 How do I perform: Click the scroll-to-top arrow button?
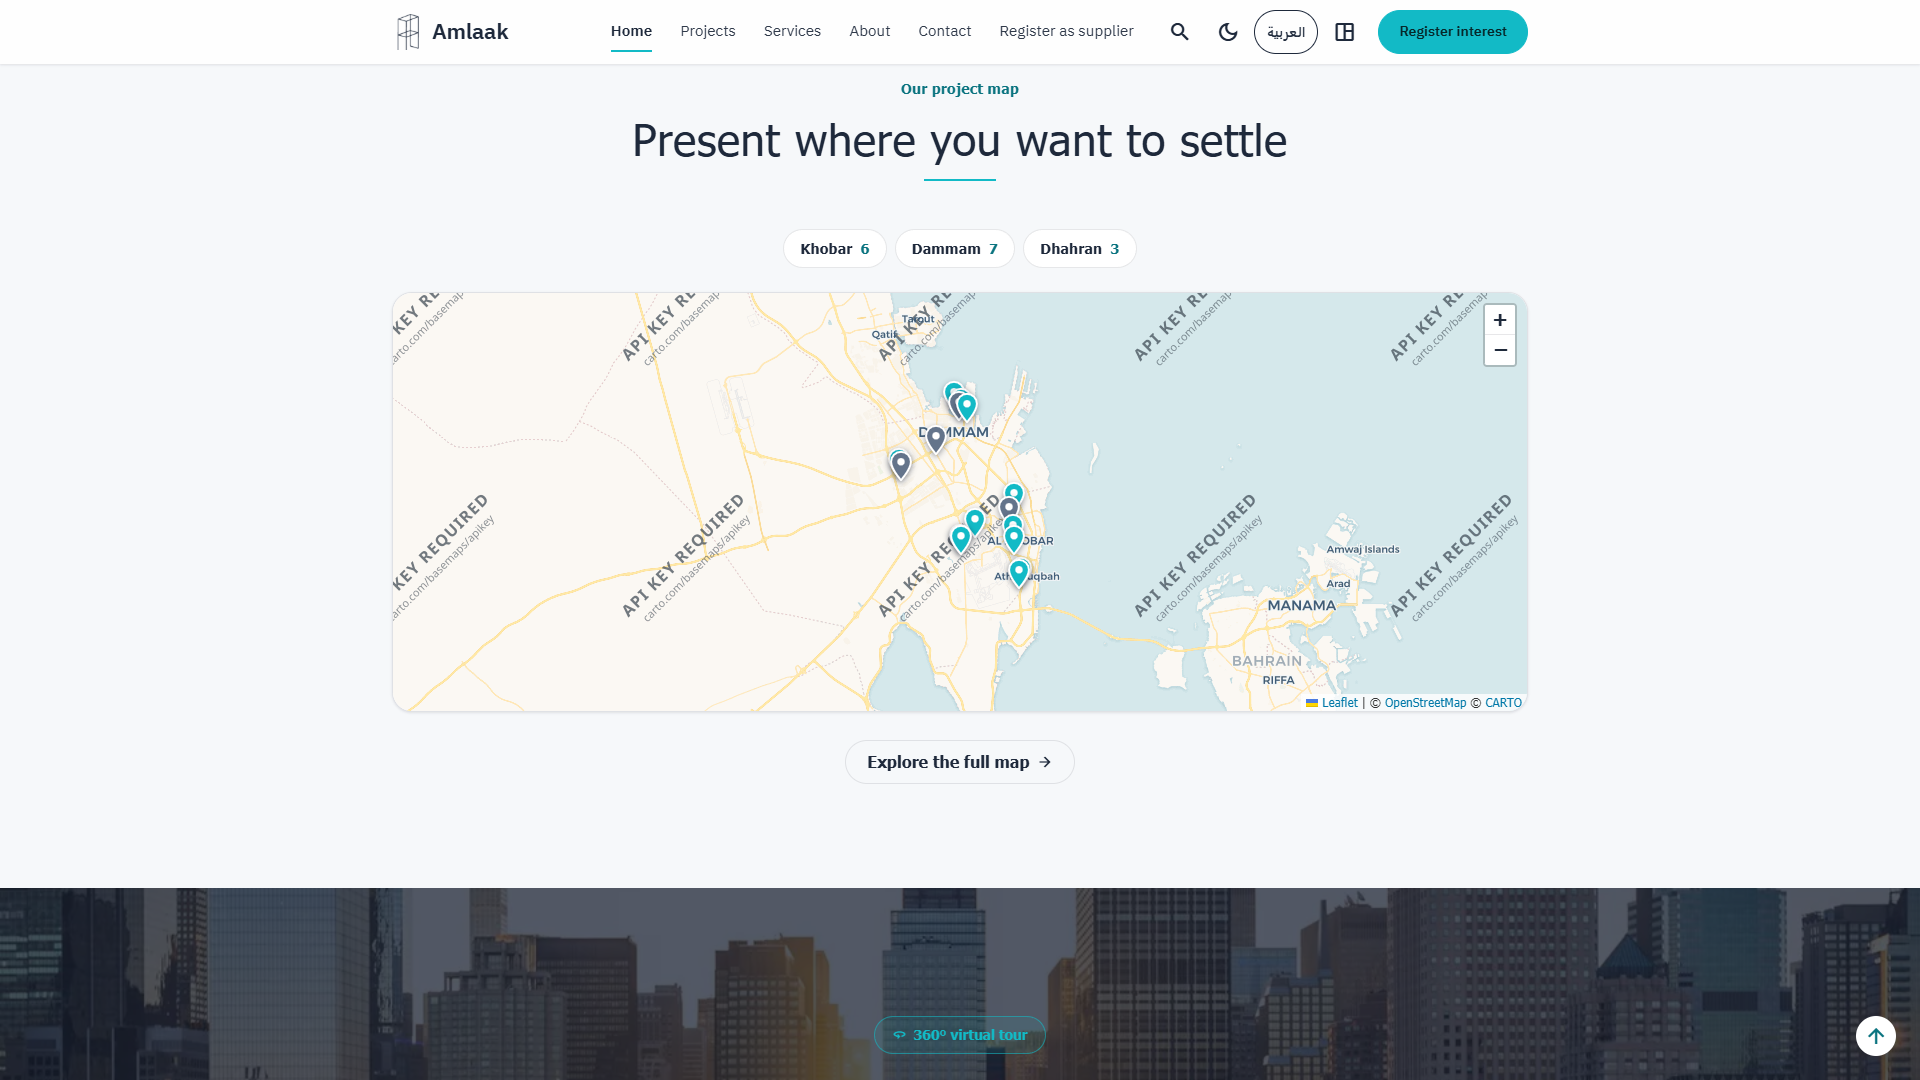point(1876,1036)
